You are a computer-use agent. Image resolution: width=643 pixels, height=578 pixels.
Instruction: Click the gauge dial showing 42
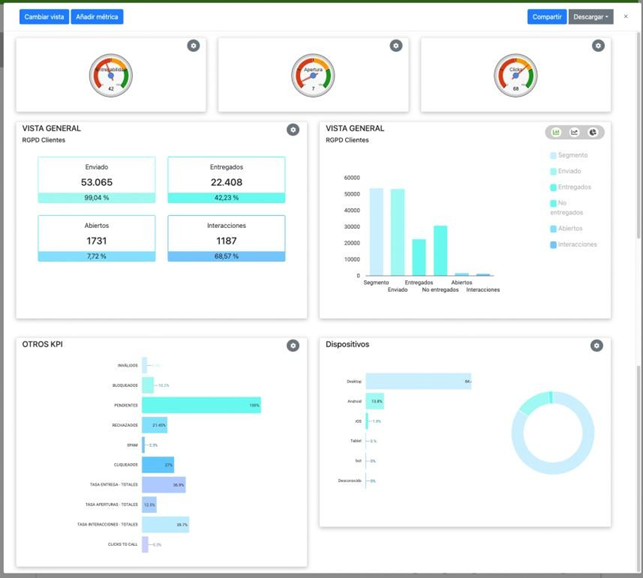coord(111,75)
